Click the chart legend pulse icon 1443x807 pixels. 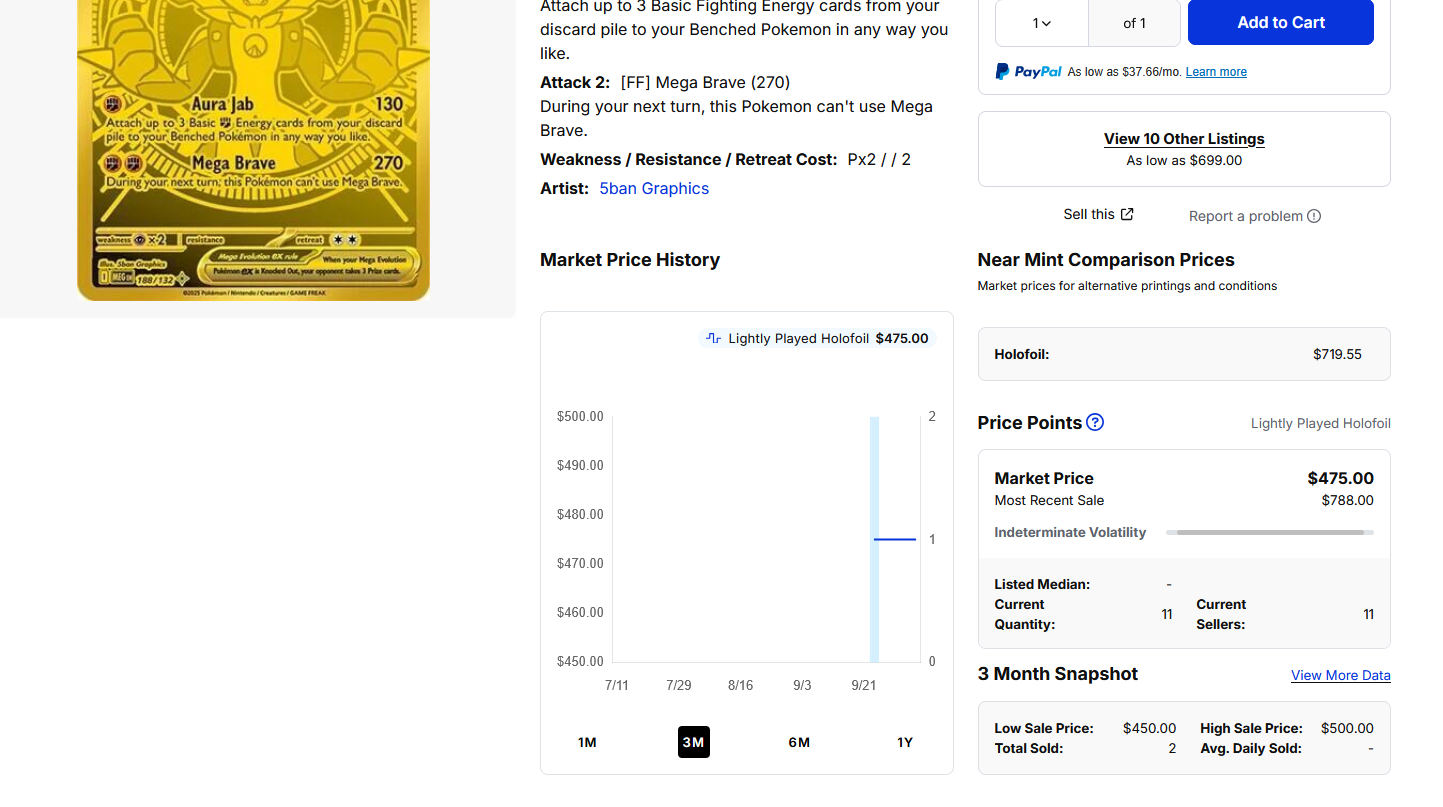(x=713, y=338)
